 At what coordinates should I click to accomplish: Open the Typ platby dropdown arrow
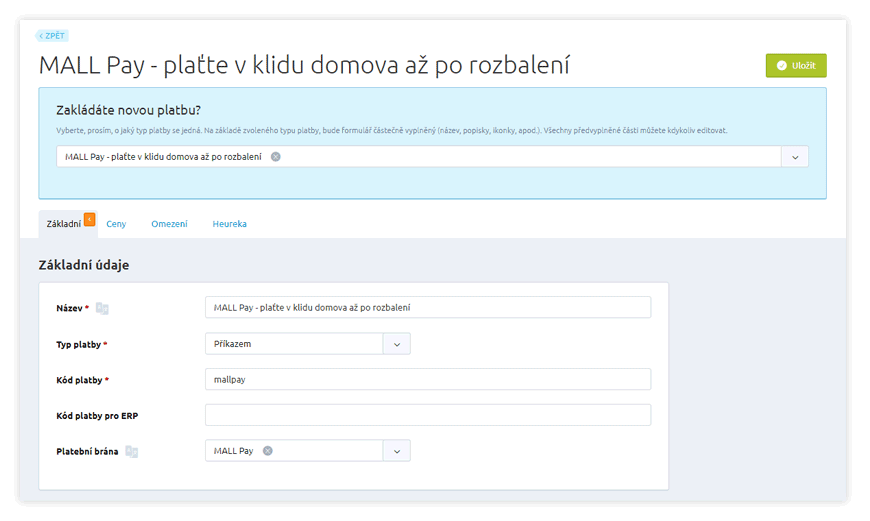(x=397, y=344)
